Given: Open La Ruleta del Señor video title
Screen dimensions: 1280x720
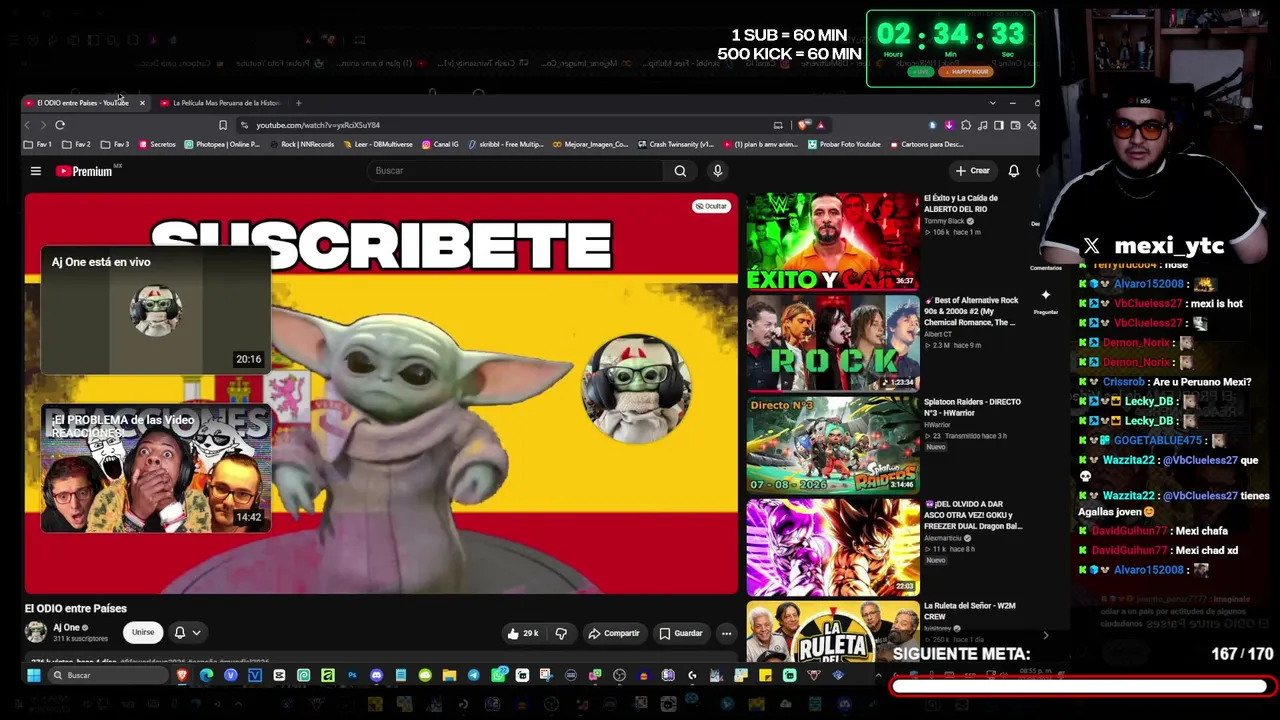Looking at the screenshot, I should point(969,611).
